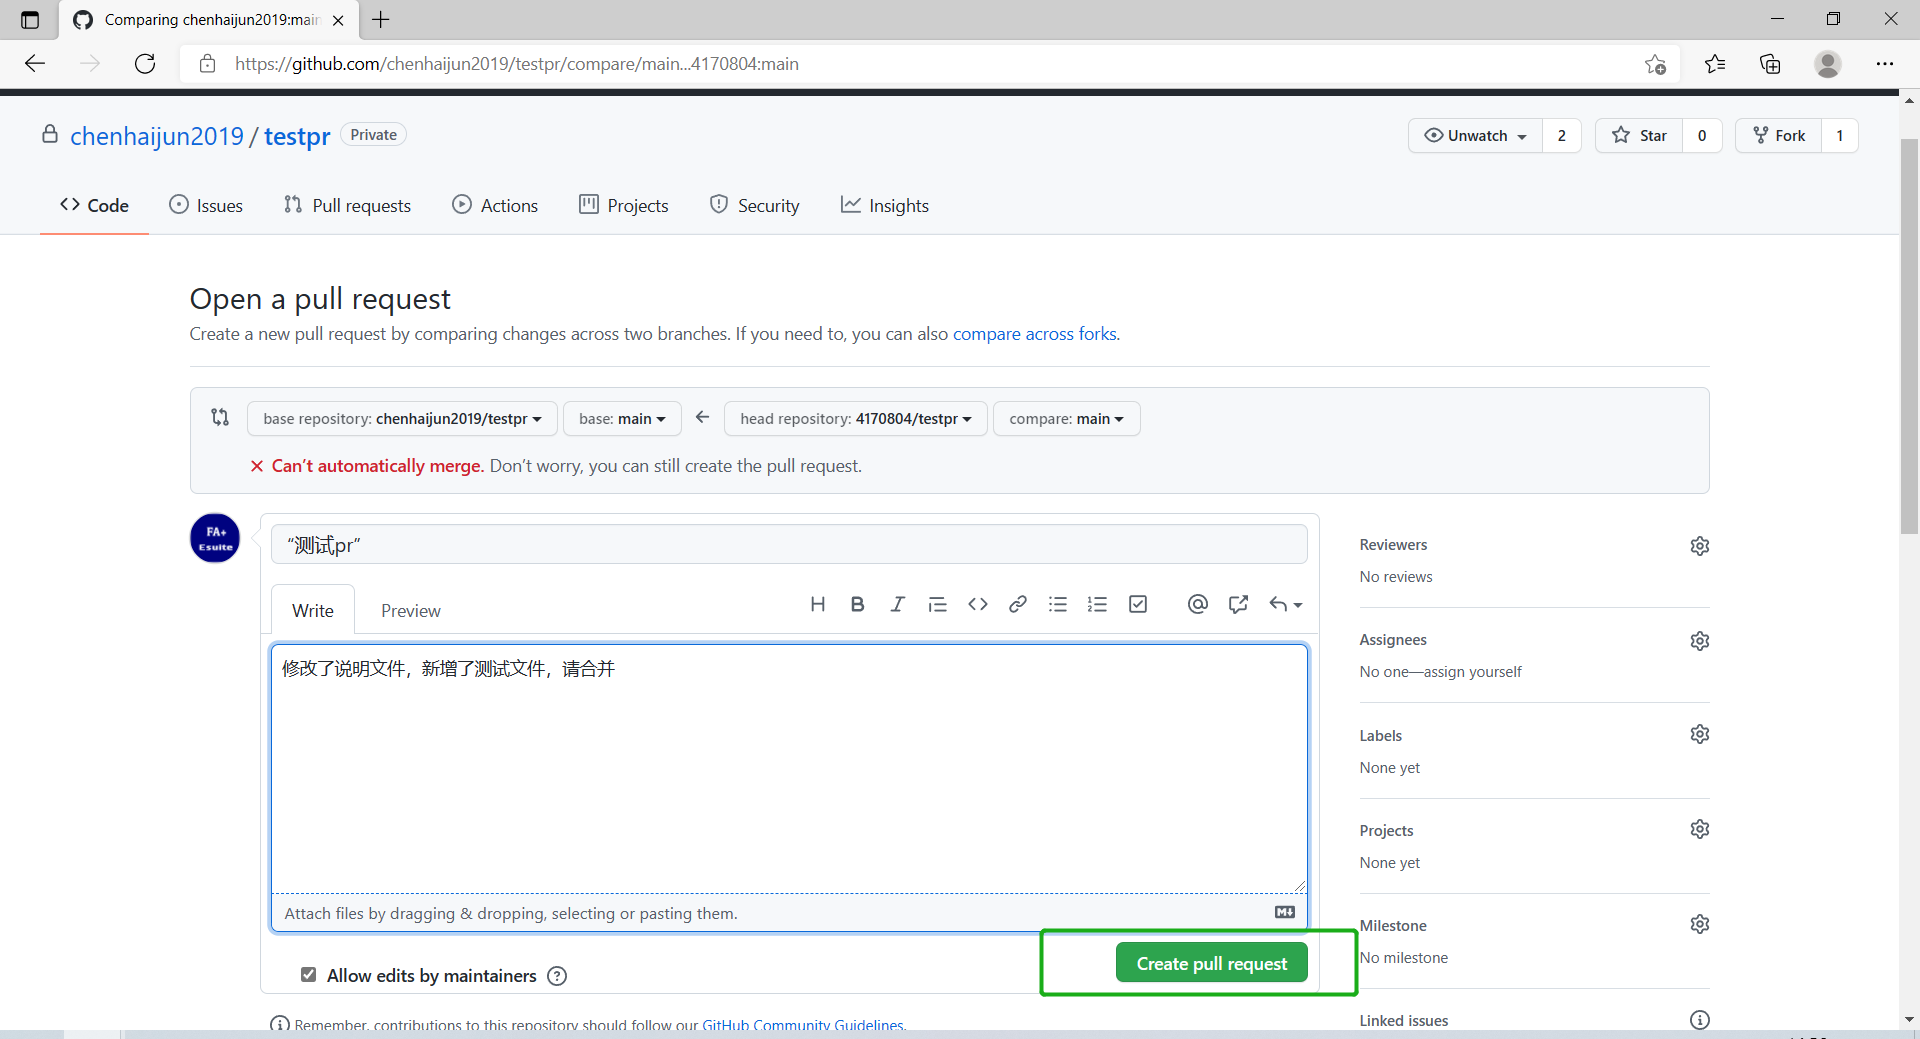
Task: Open Milestone settings gear
Action: point(1700,925)
